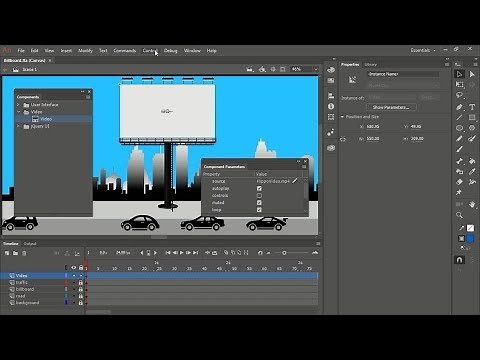
Task: Go to the first frame
Action: coord(168,253)
